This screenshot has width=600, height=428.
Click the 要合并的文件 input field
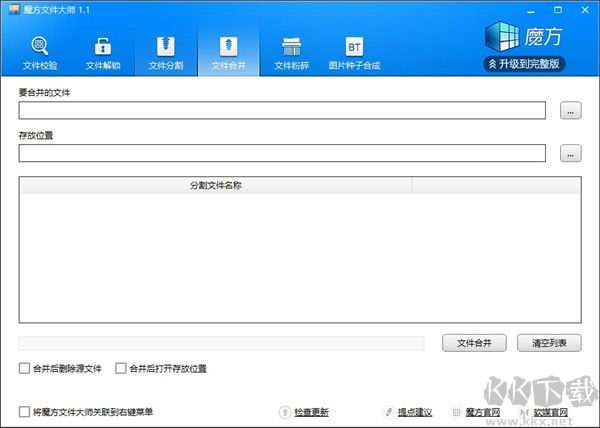tap(281, 111)
